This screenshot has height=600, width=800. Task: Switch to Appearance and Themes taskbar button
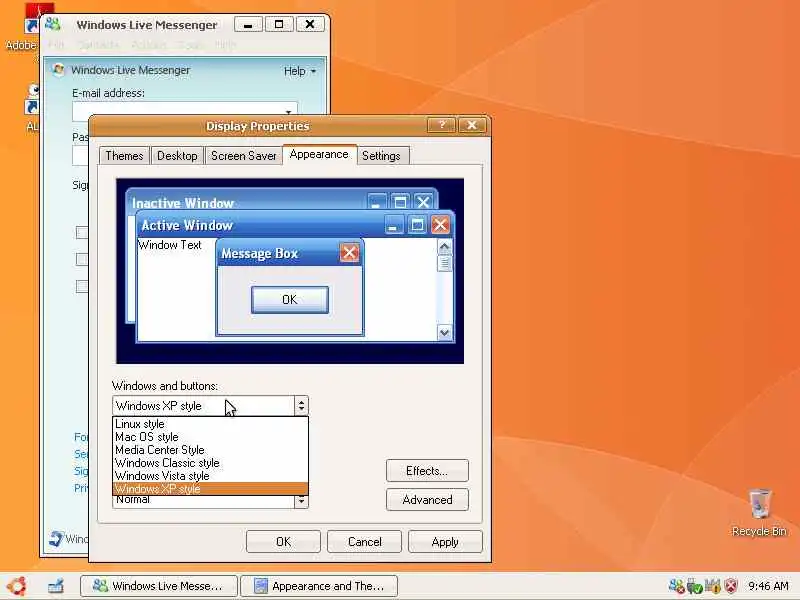point(319,586)
